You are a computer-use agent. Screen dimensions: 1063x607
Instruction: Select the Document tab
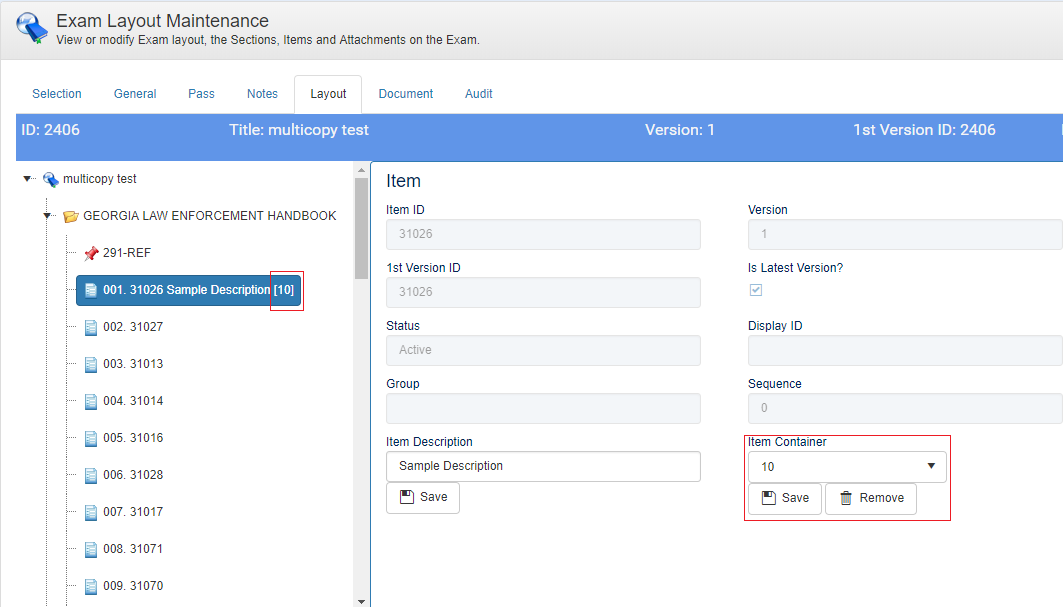[x=405, y=94]
